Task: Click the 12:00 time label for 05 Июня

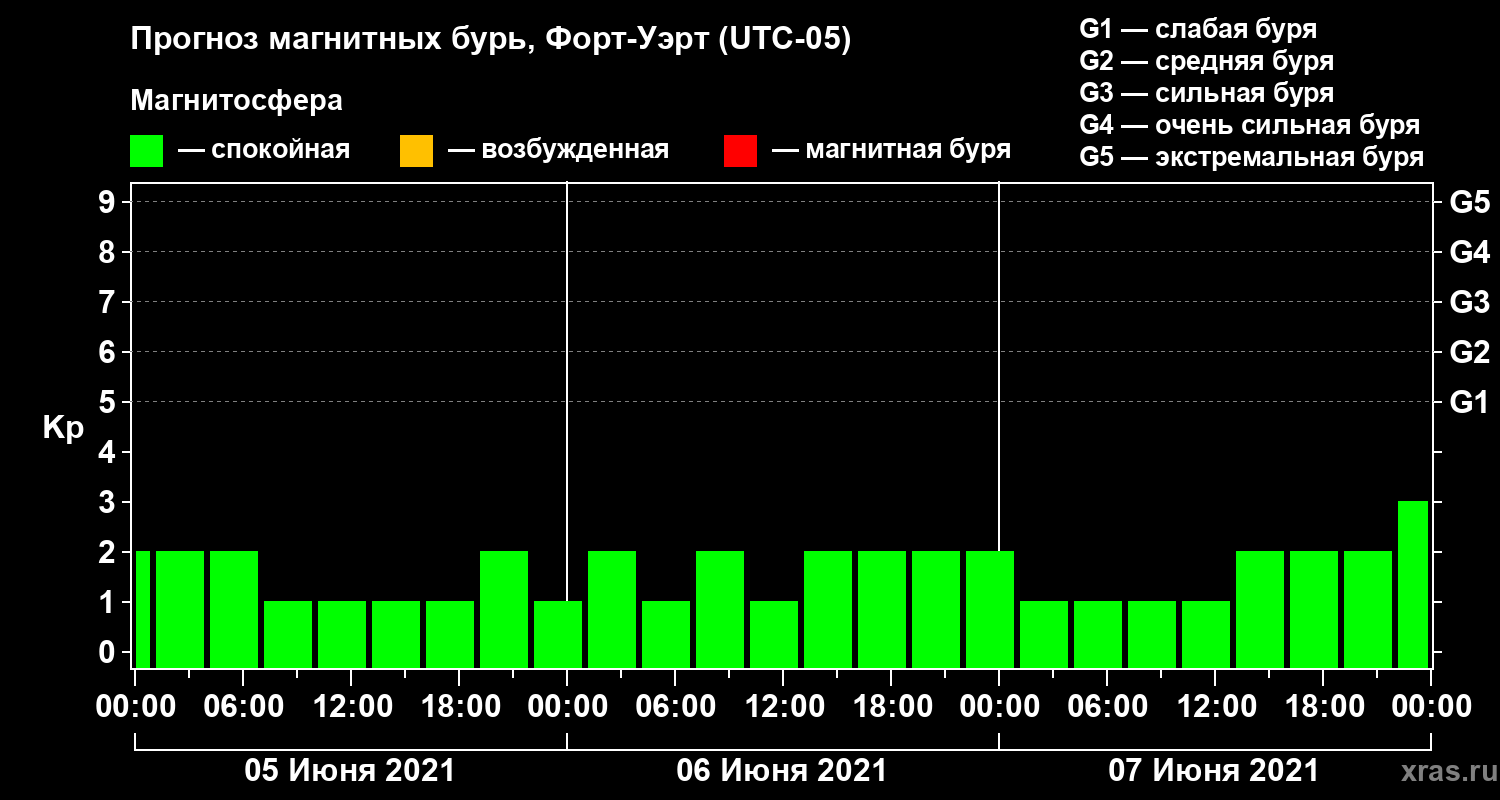Action: pos(351,706)
